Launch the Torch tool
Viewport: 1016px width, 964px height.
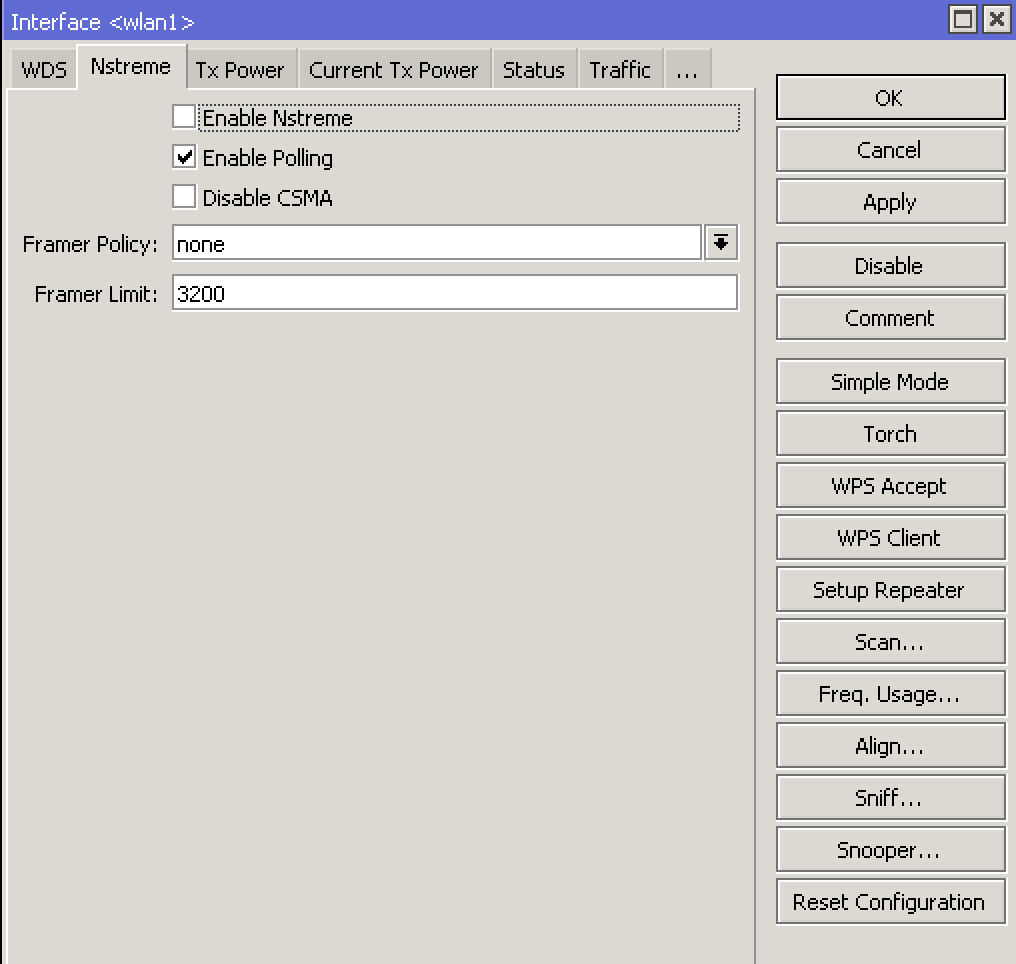point(891,433)
